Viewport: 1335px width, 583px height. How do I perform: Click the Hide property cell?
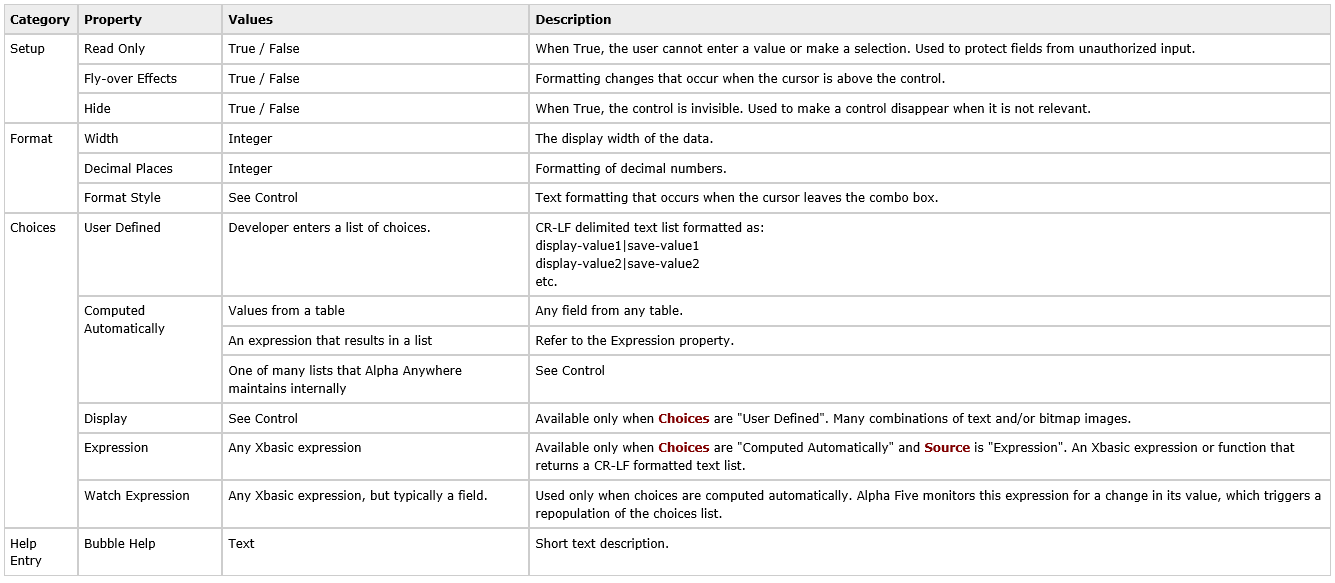(150, 109)
